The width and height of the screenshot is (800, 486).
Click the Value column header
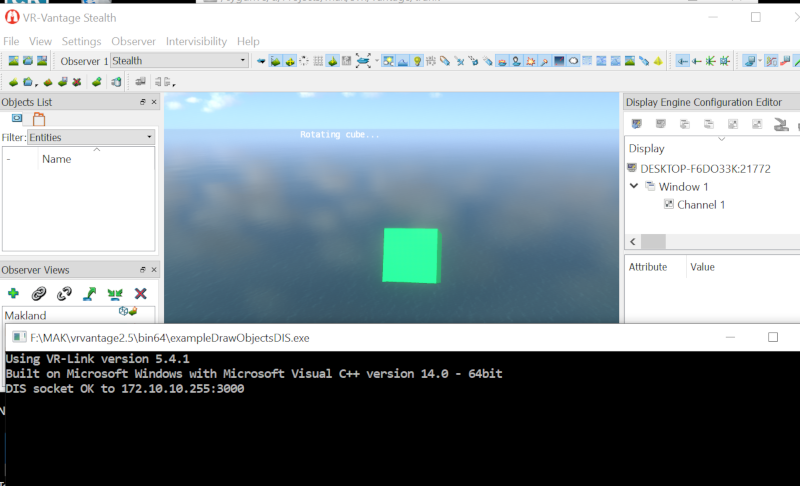click(702, 267)
